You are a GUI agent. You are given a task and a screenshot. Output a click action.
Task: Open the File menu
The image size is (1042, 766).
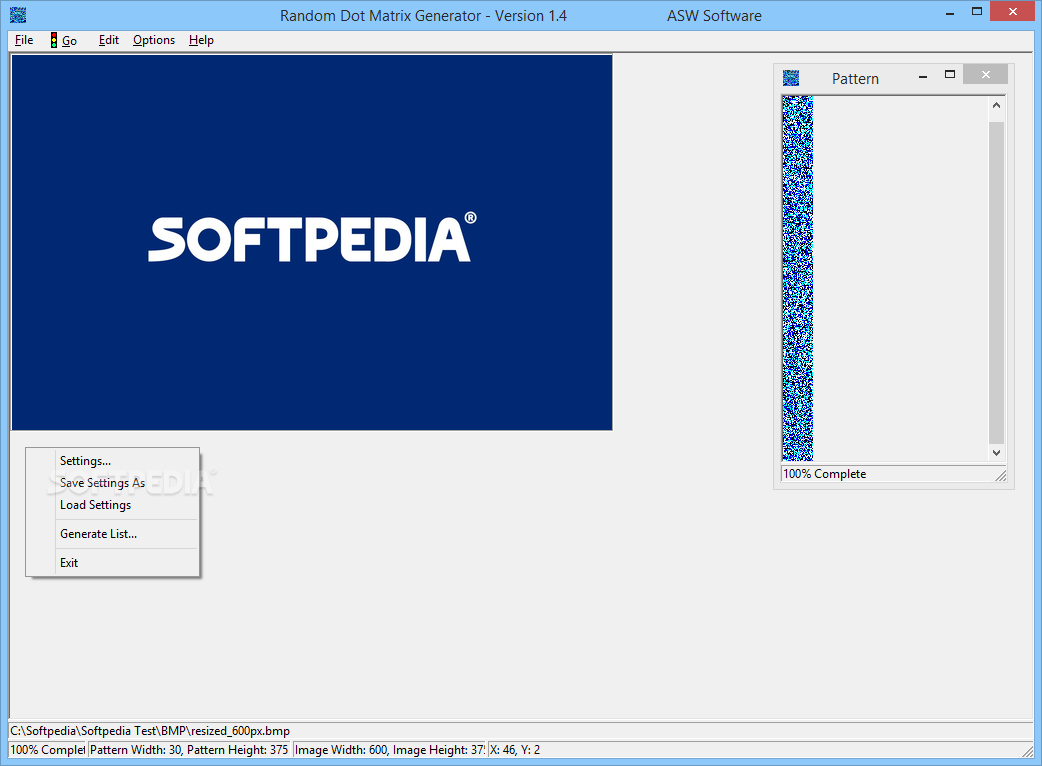tap(24, 40)
